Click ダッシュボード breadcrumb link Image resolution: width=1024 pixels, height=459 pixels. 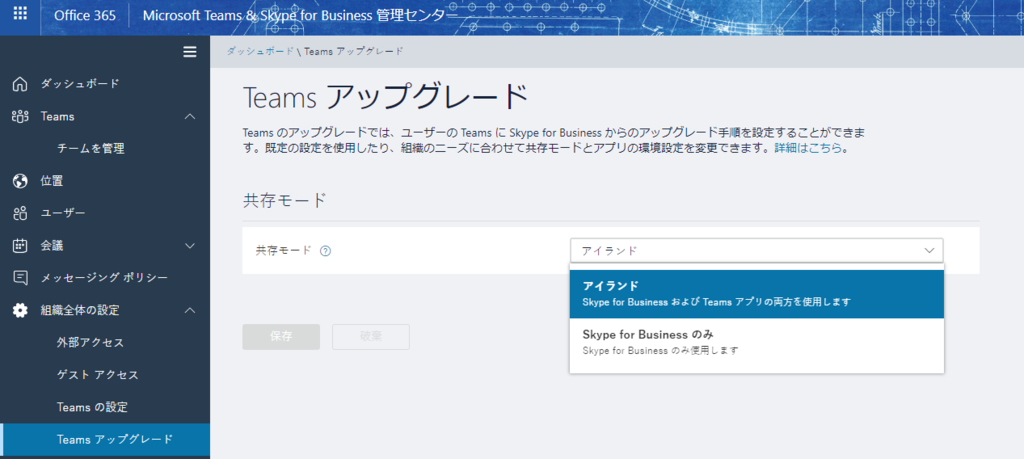(x=260, y=51)
